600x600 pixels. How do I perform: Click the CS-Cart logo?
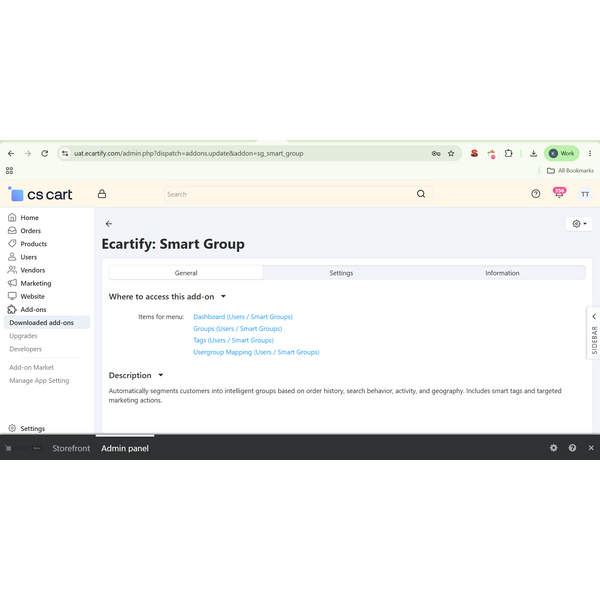40,194
